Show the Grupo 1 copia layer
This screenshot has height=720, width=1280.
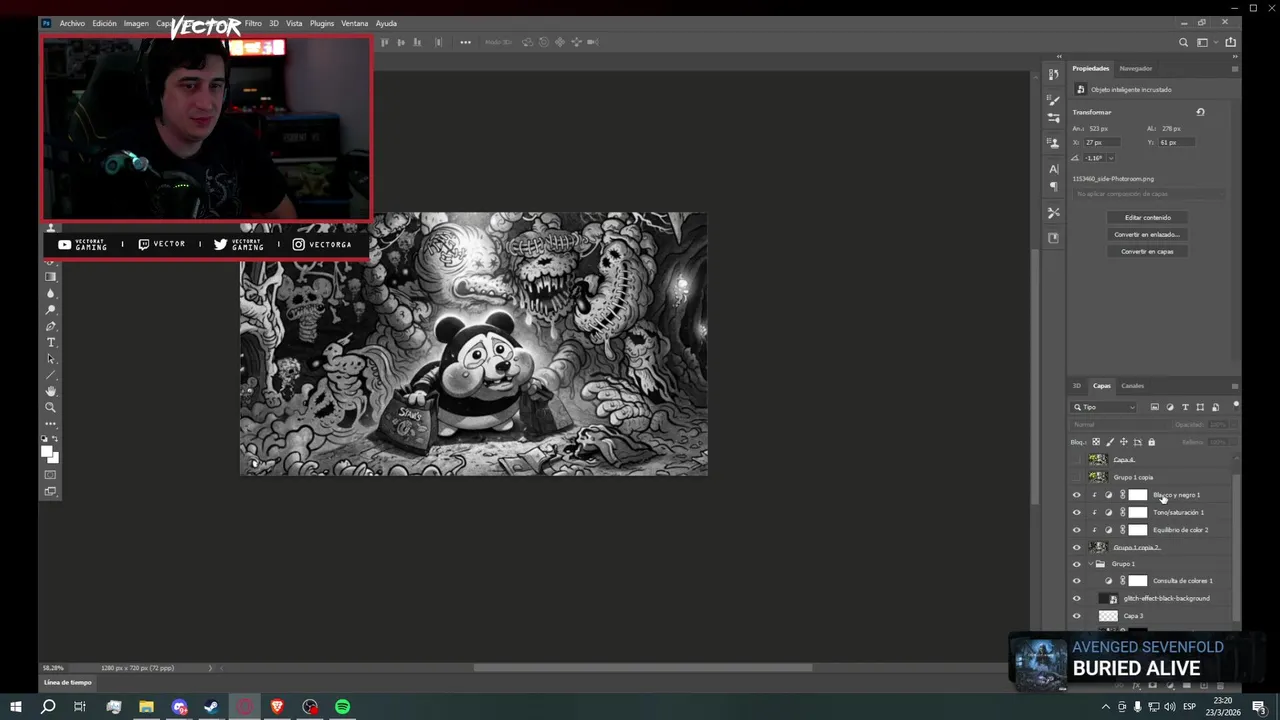click(1077, 477)
